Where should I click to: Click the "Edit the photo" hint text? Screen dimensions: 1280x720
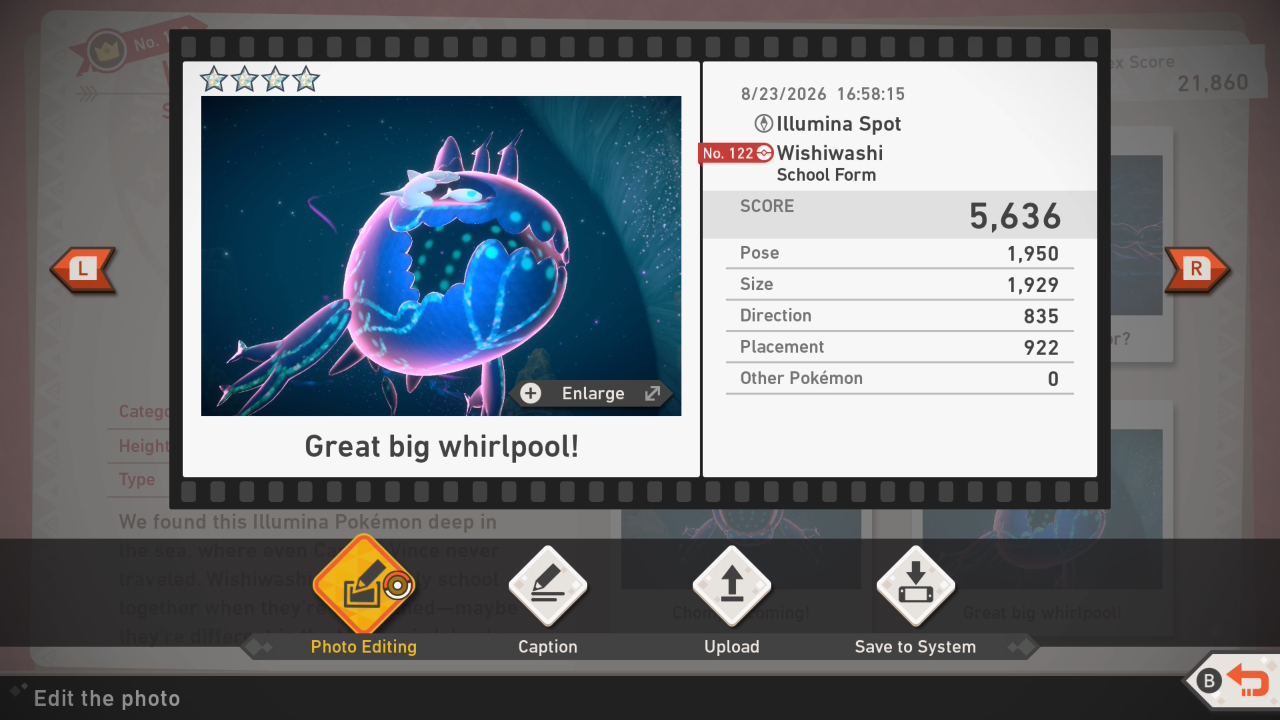107,698
